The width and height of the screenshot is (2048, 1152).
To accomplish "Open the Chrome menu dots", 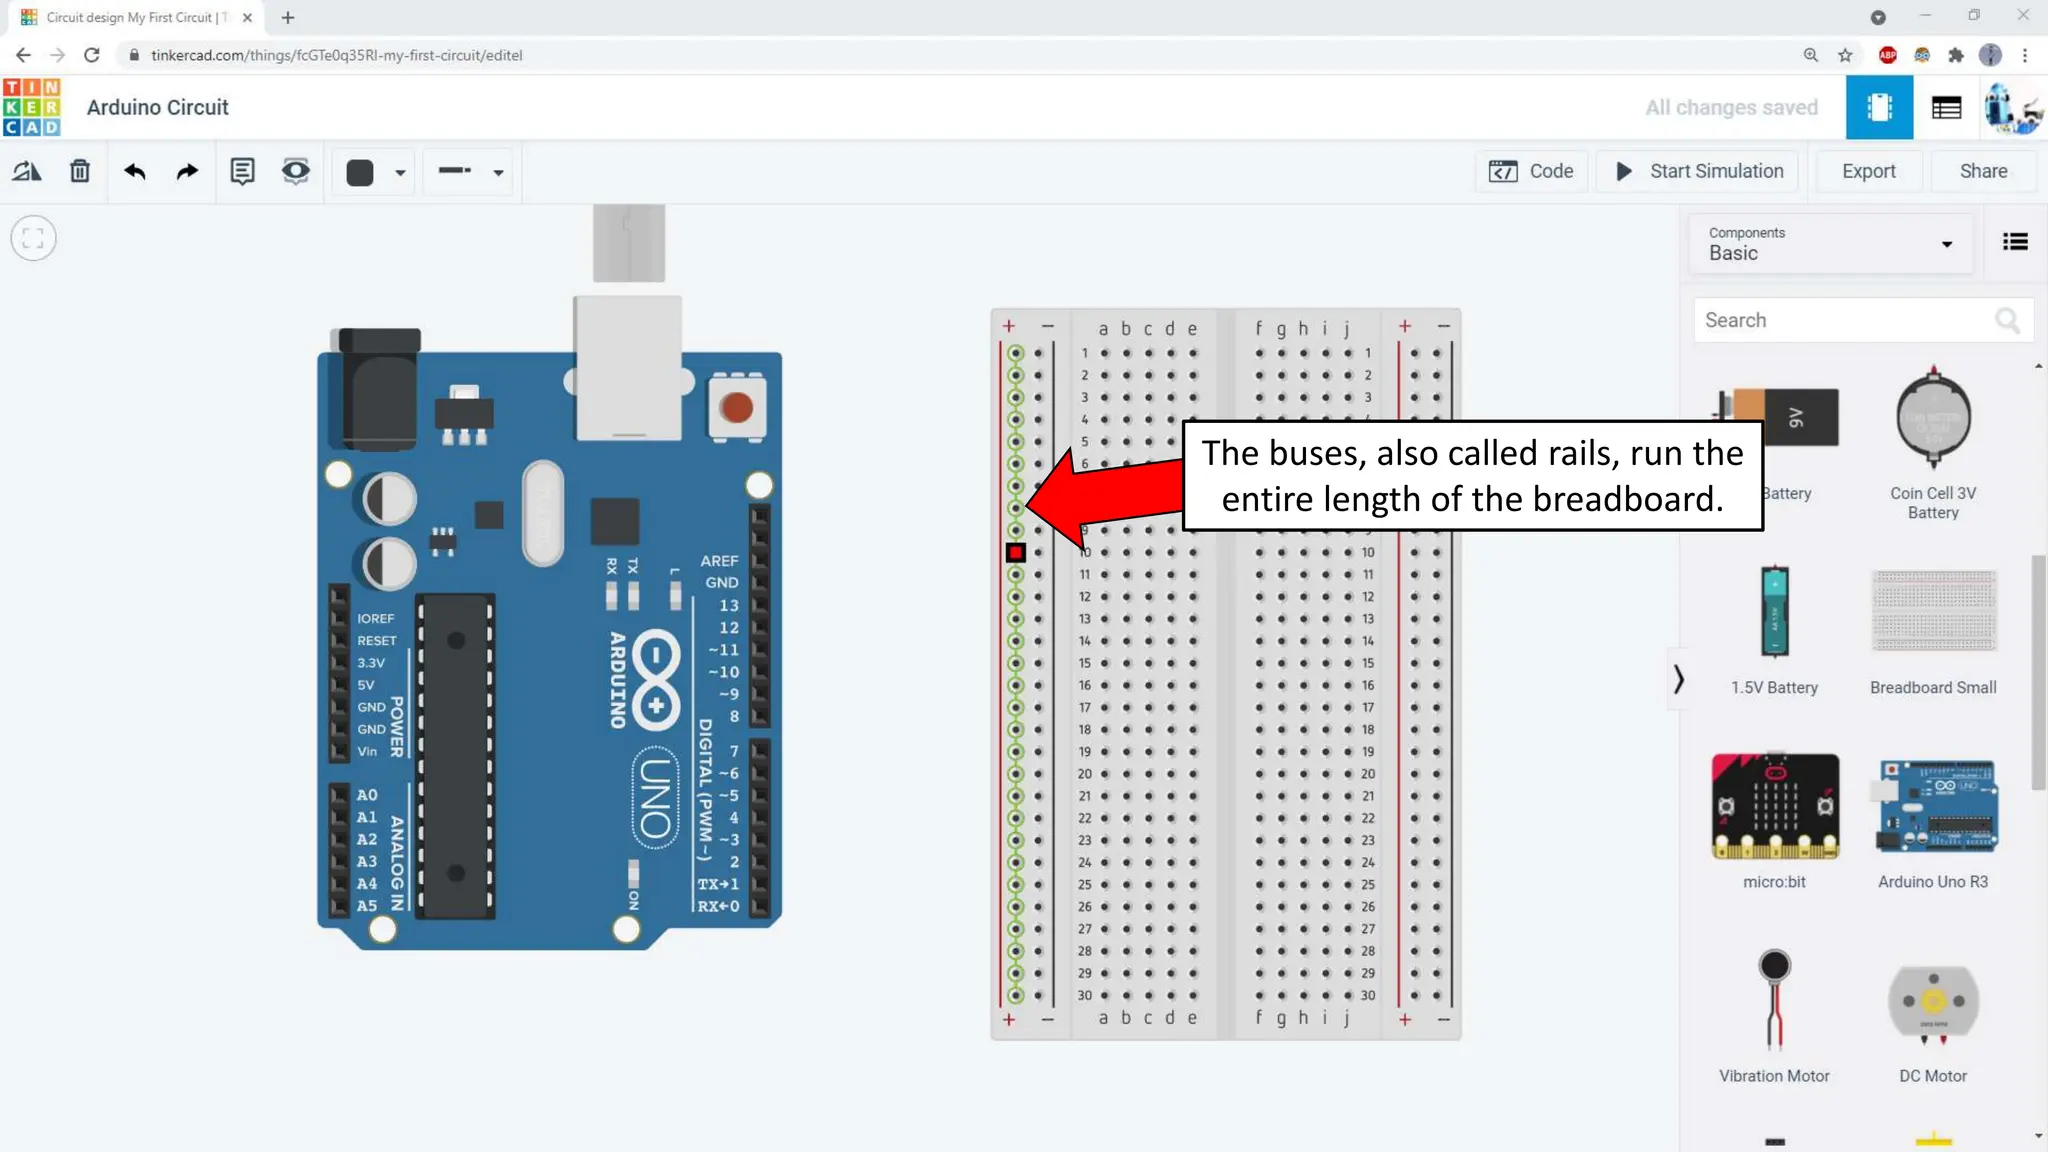I will click(x=2025, y=55).
